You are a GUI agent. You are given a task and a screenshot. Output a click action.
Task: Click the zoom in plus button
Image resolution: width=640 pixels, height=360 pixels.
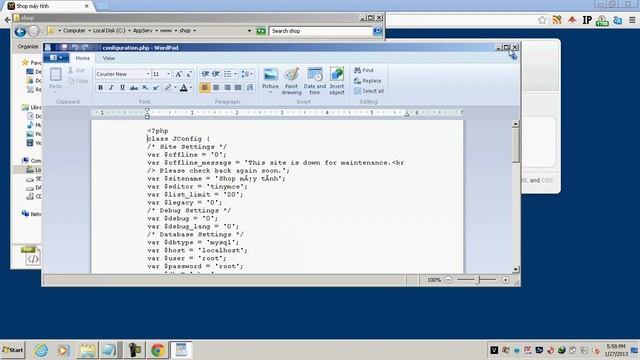point(505,280)
